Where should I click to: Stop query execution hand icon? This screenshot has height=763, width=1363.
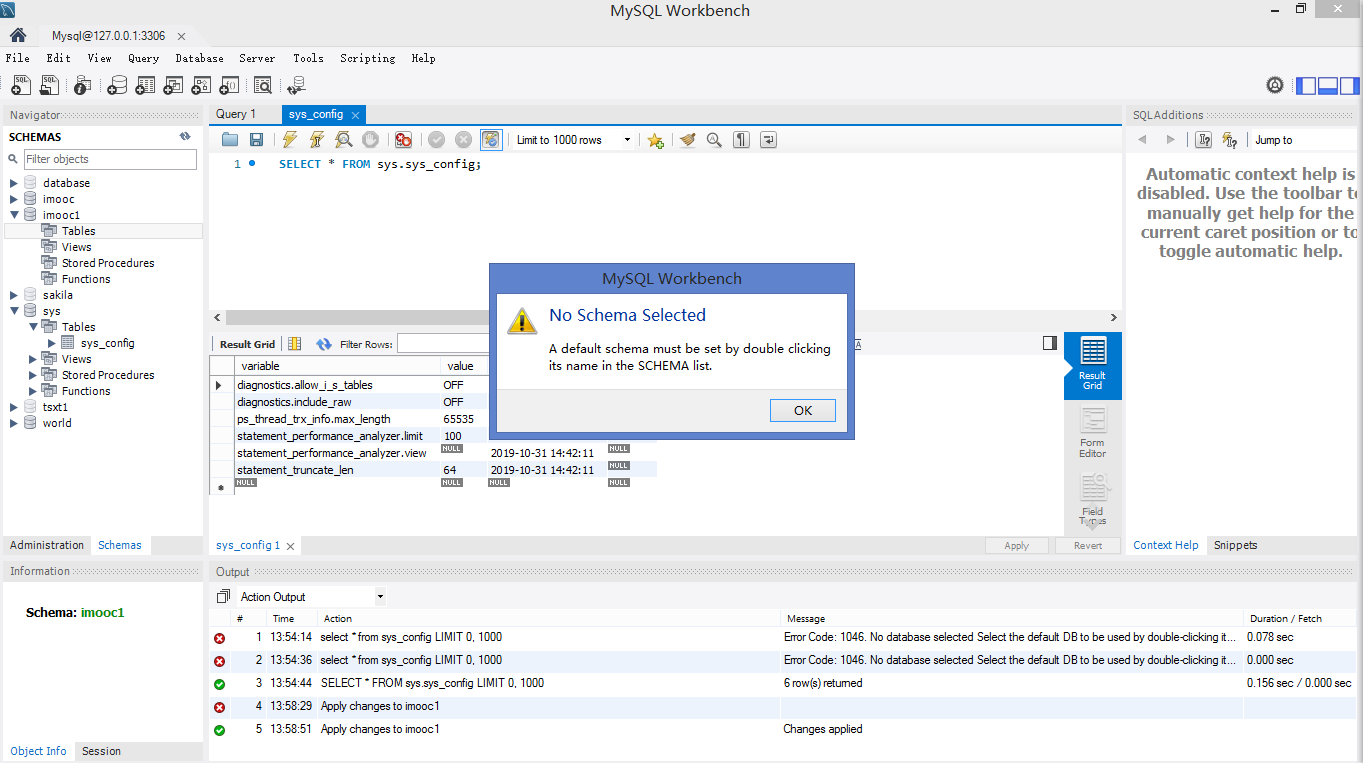coord(370,140)
